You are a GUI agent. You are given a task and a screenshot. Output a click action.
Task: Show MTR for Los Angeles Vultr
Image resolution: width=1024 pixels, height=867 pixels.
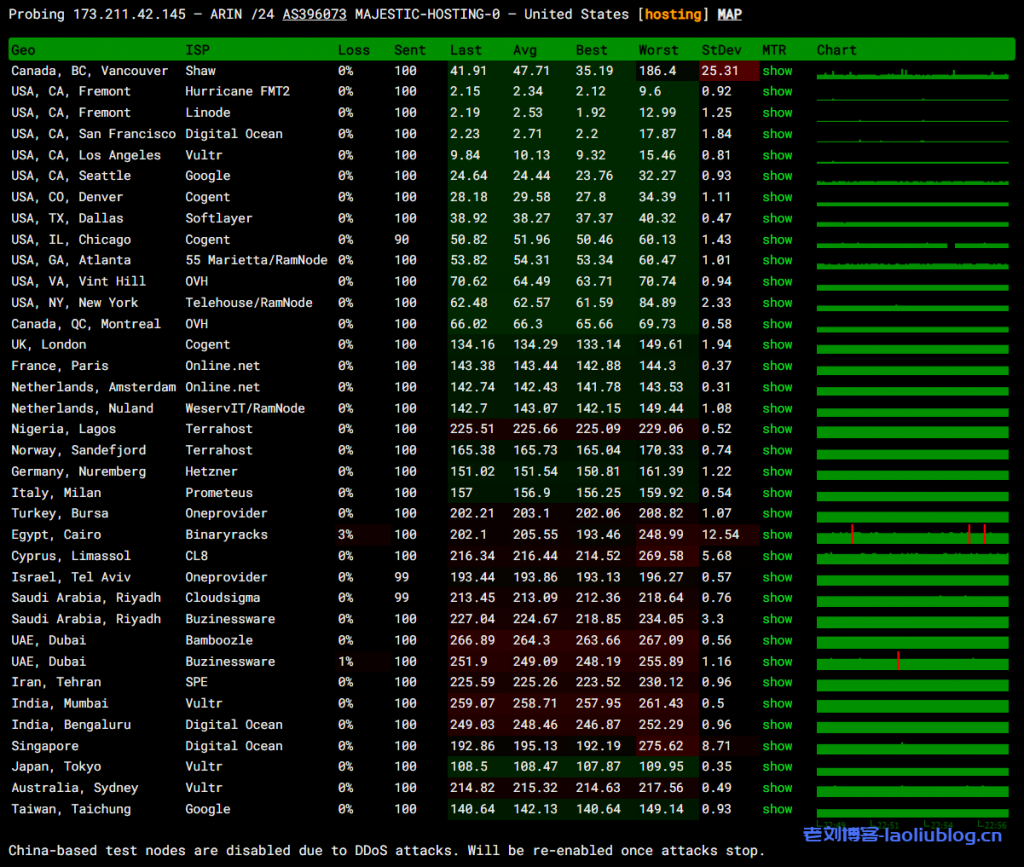tap(777, 155)
